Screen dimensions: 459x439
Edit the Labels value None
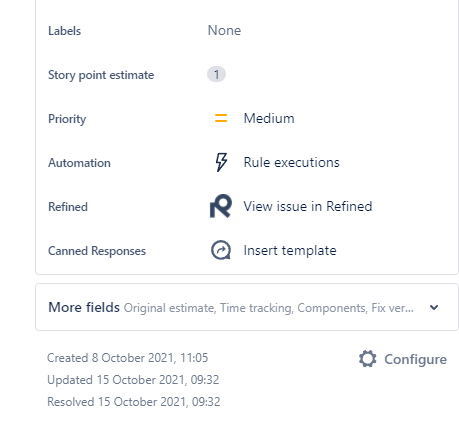(224, 30)
